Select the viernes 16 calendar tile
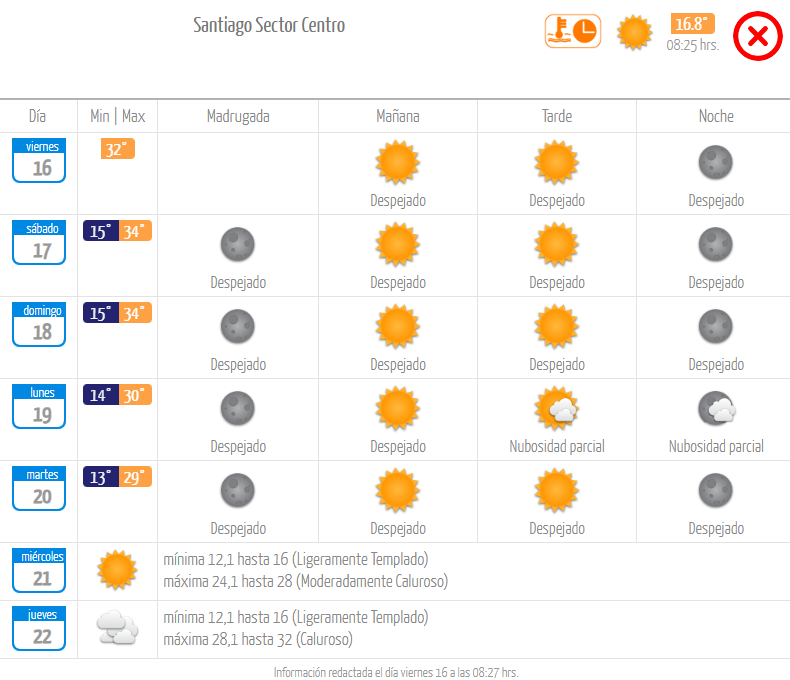This screenshot has height=680, width=790. coord(39,160)
